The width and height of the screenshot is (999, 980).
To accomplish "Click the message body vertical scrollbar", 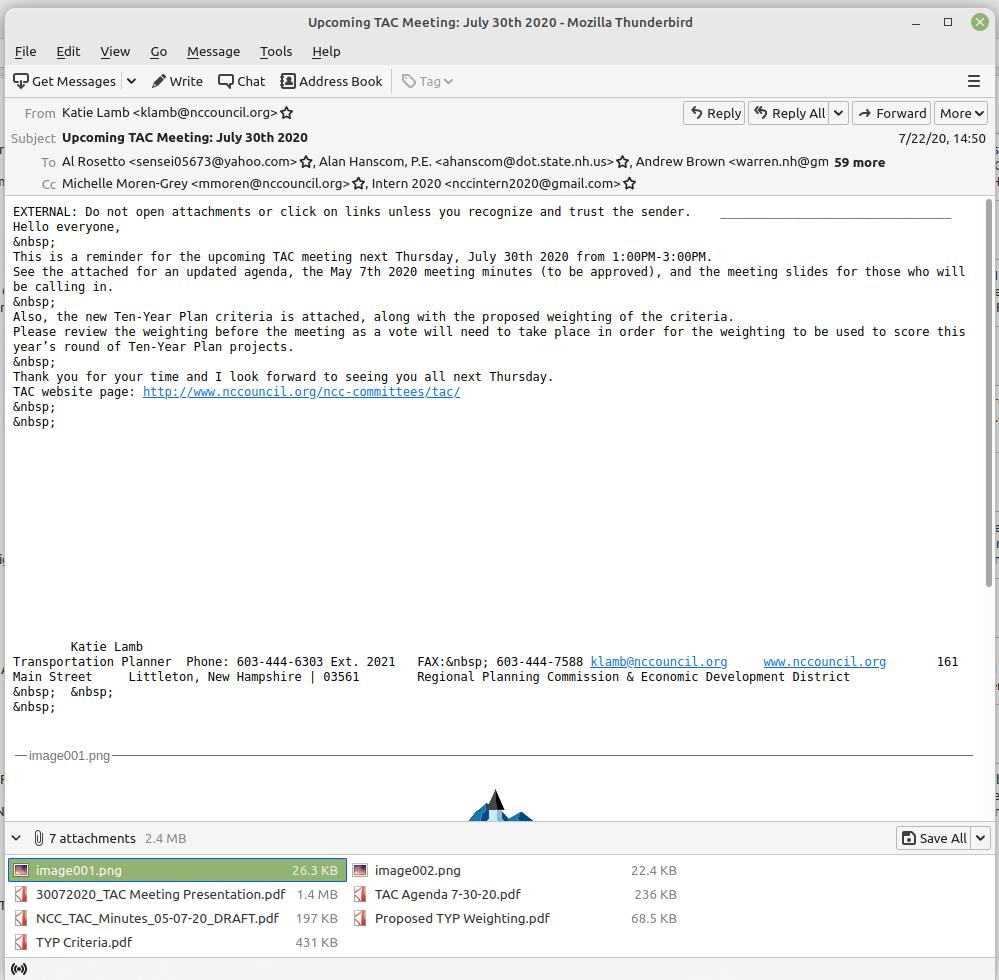I will [990, 400].
